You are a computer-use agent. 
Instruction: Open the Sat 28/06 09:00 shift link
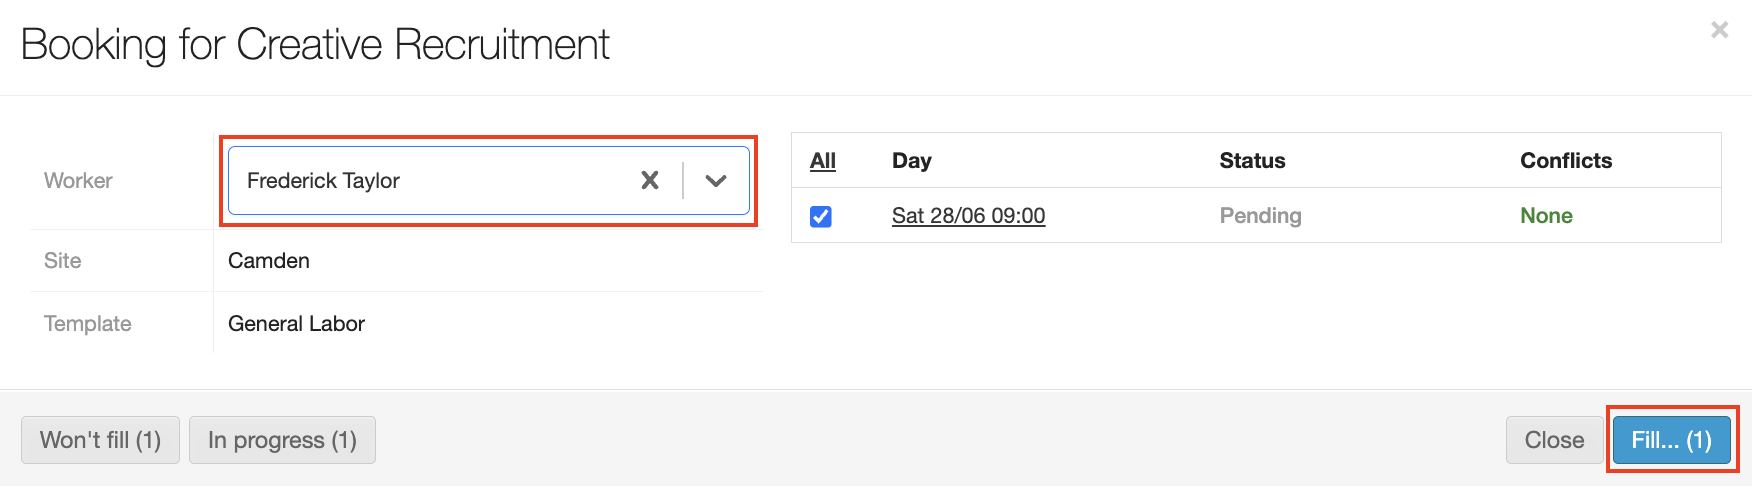pos(968,216)
